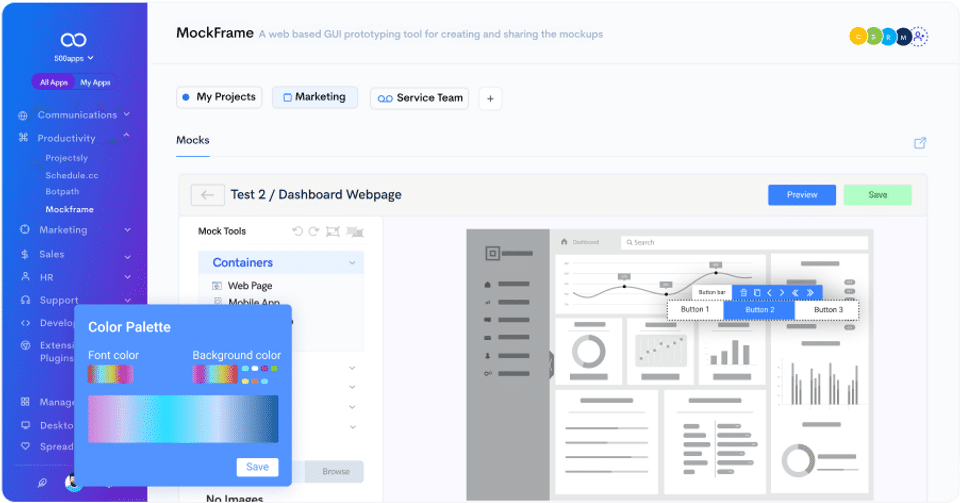Click the double right arrow on Button bar
This screenshot has width=960, height=503.
point(809,292)
